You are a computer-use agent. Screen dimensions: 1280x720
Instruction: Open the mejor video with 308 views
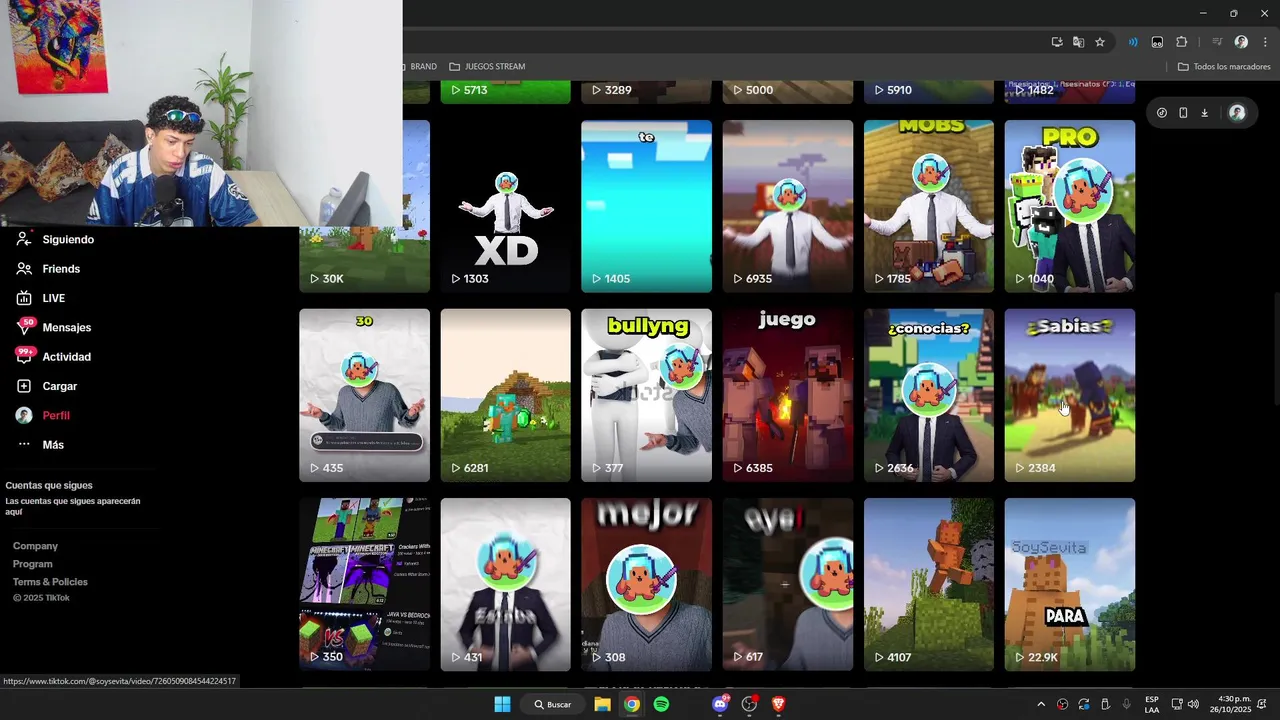(647, 584)
